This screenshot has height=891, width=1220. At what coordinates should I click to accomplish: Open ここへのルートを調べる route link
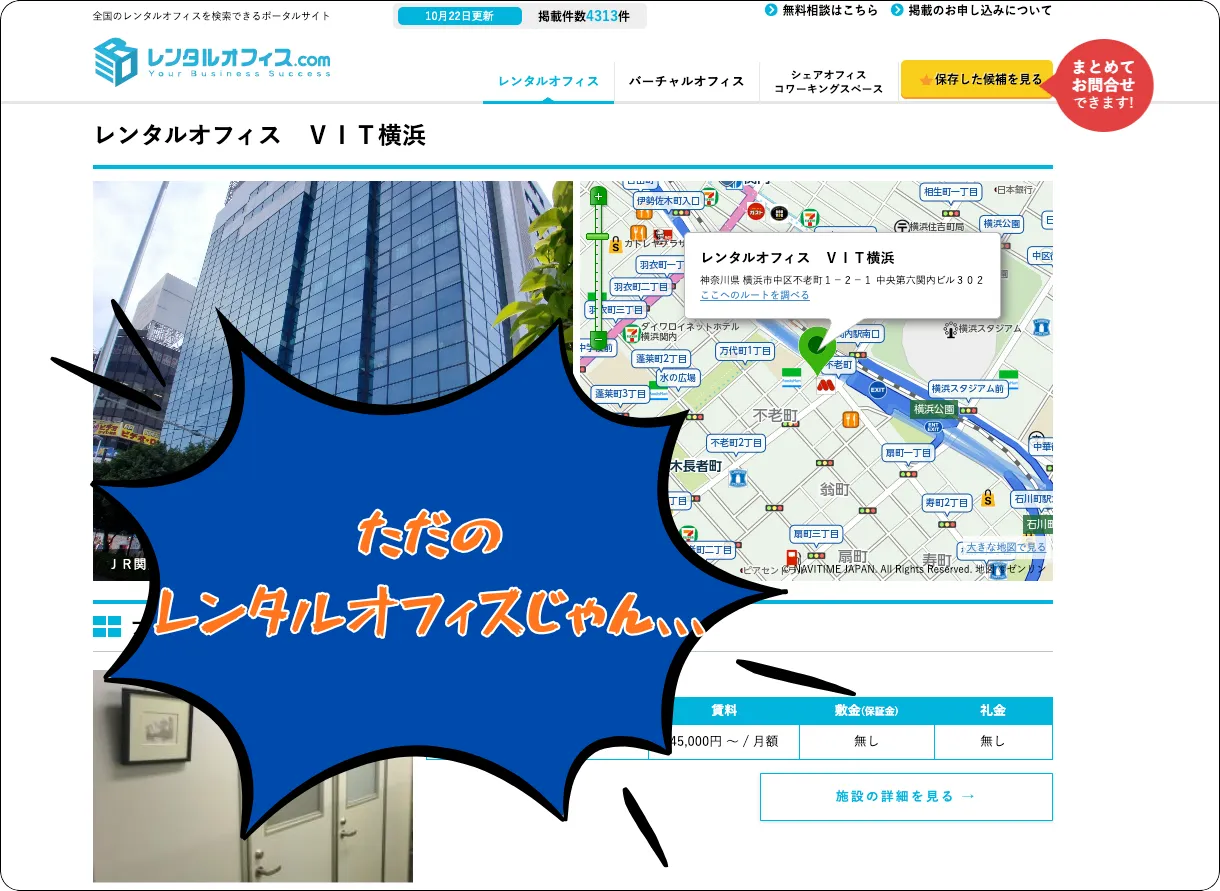(755, 295)
